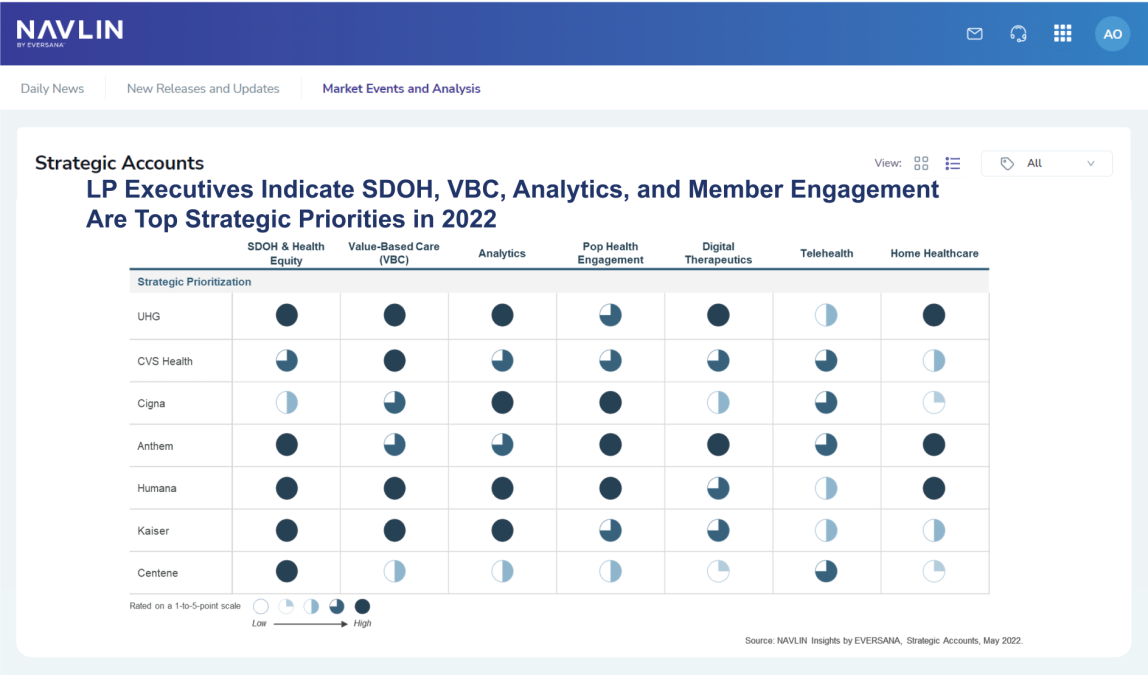Click CVS Health's SDOH rating circle

point(286,360)
